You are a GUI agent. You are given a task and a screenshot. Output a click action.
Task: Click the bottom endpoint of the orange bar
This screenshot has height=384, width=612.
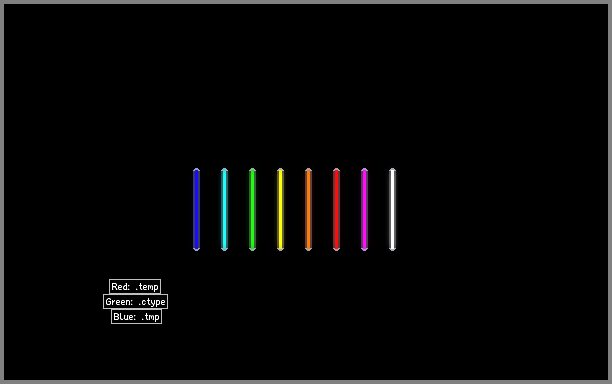point(308,249)
